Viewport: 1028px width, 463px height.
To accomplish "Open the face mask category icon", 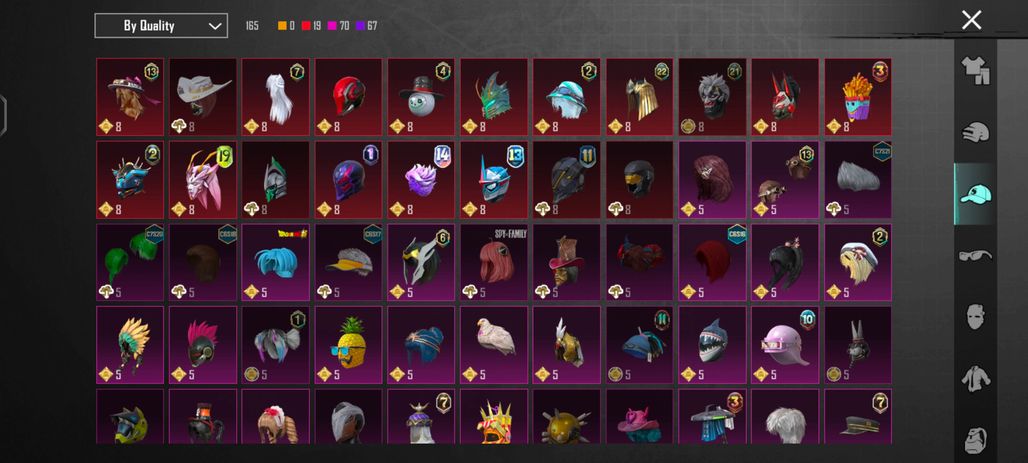I will click(x=975, y=317).
